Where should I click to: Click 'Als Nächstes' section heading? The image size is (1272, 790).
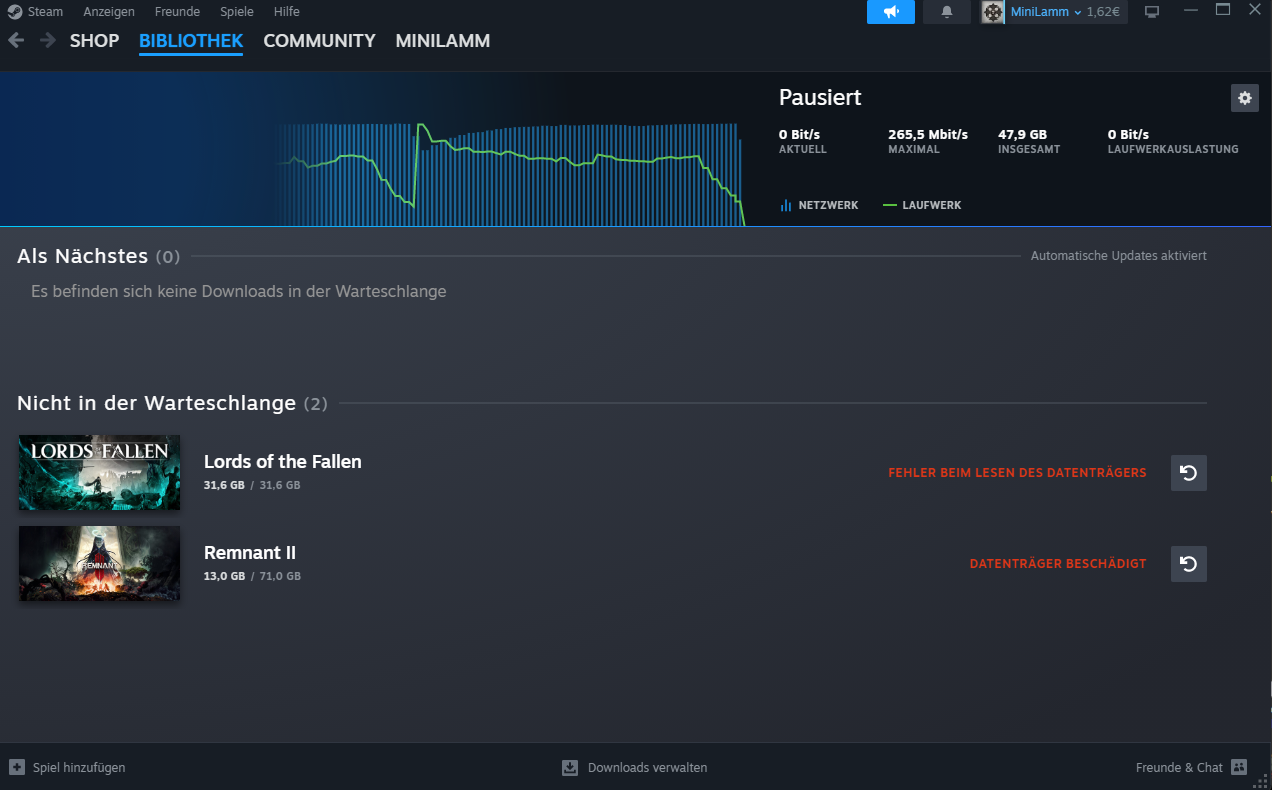tap(82, 256)
